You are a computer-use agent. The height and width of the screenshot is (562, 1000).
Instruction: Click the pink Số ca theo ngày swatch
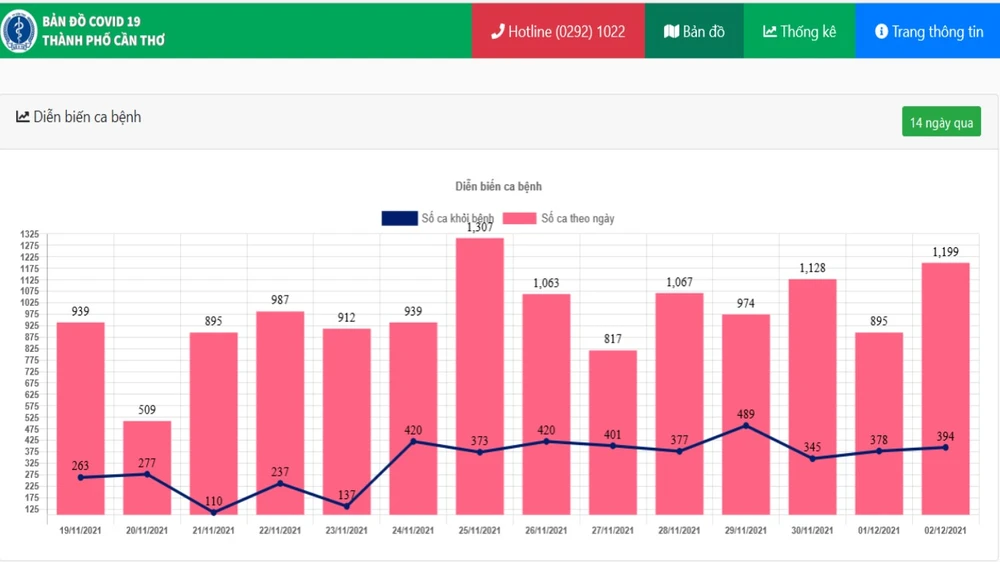click(x=519, y=218)
